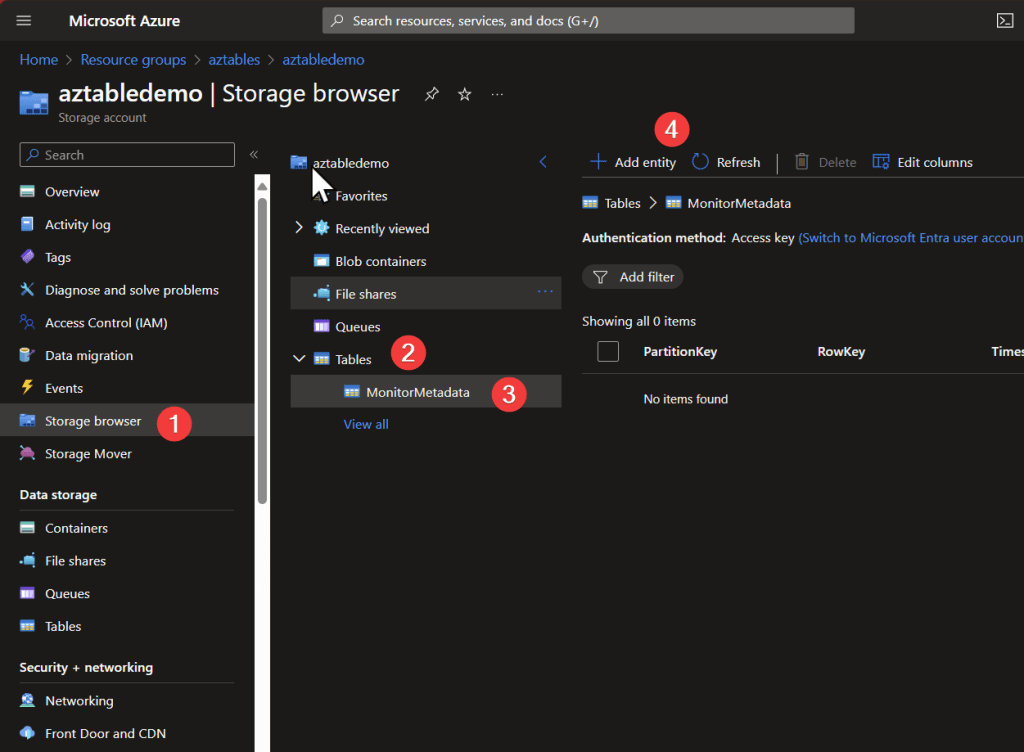Collapse the left navigation menu with chevrons
The height and width of the screenshot is (752, 1024).
pos(254,155)
